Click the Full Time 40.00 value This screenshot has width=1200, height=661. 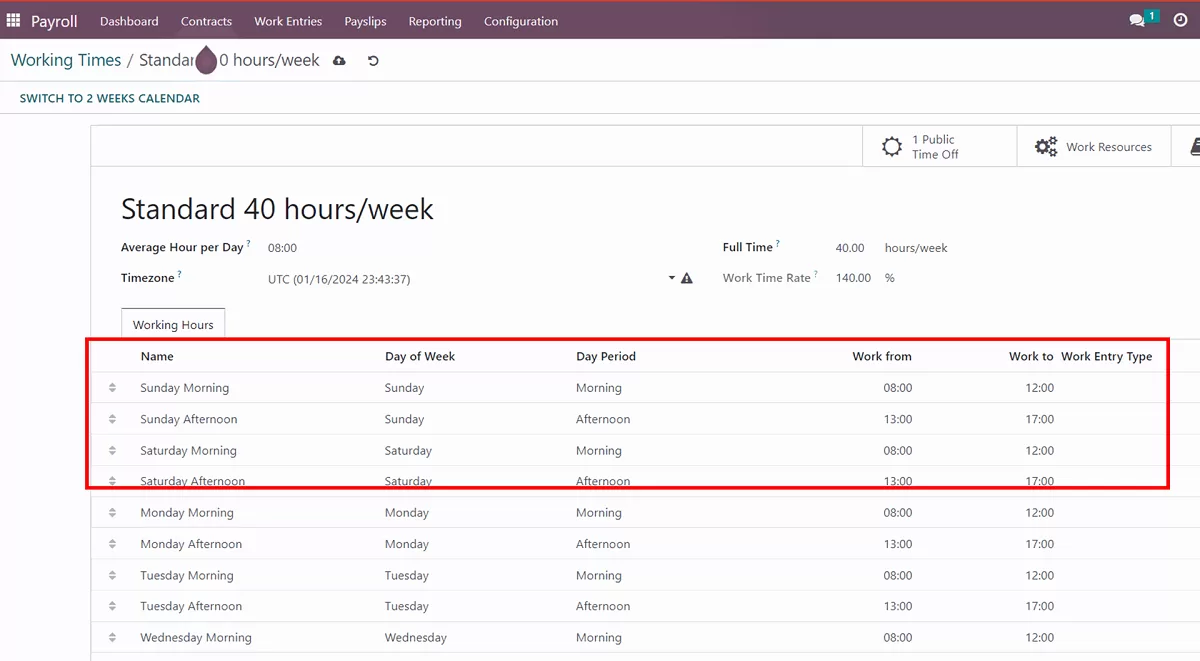[x=850, y=248]
